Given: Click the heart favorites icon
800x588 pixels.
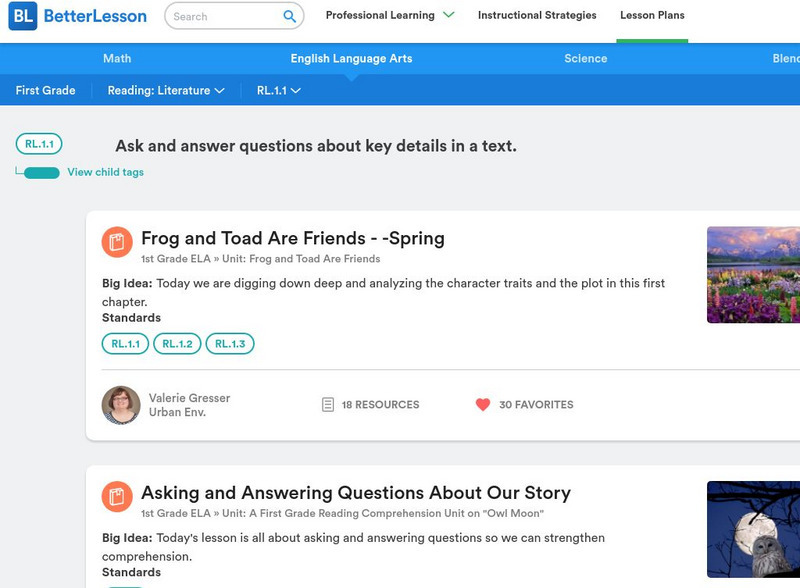Looking at the screenshot, I should click(x=483, y=405).
